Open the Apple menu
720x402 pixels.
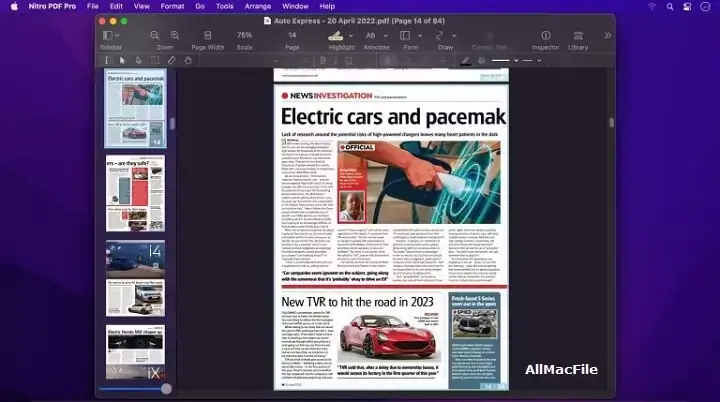tap(14, 6)
